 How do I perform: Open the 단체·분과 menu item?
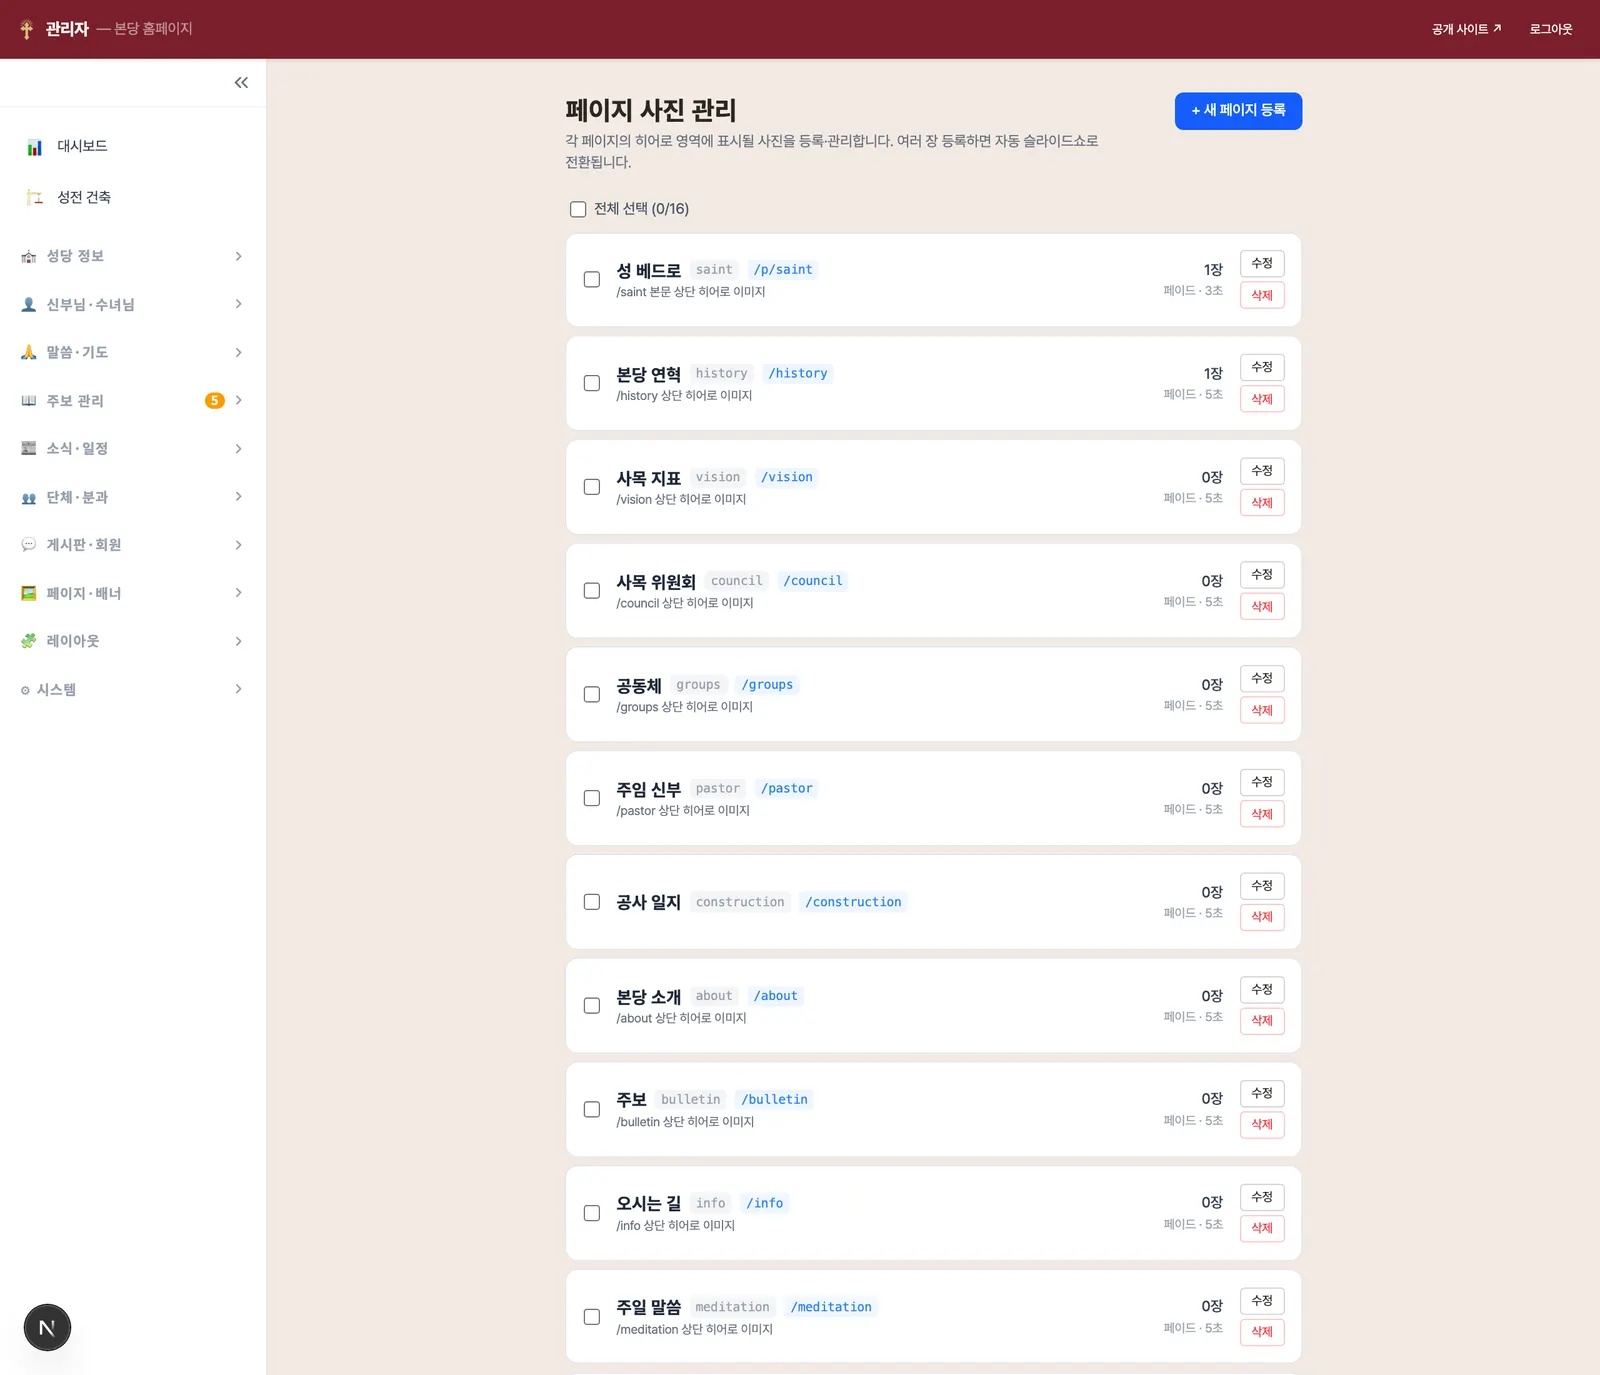[x=133, y=497]
